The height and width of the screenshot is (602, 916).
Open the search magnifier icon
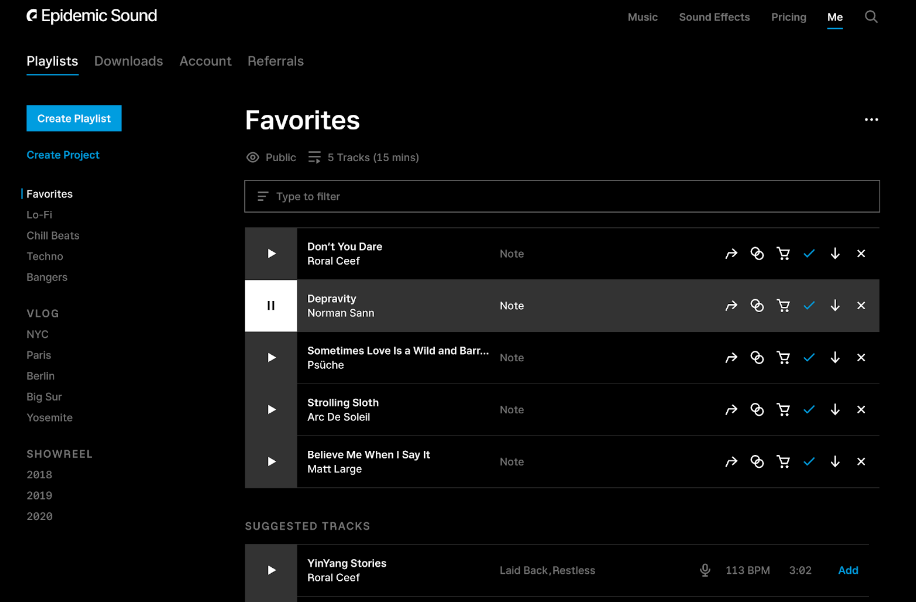pos(871,17)
